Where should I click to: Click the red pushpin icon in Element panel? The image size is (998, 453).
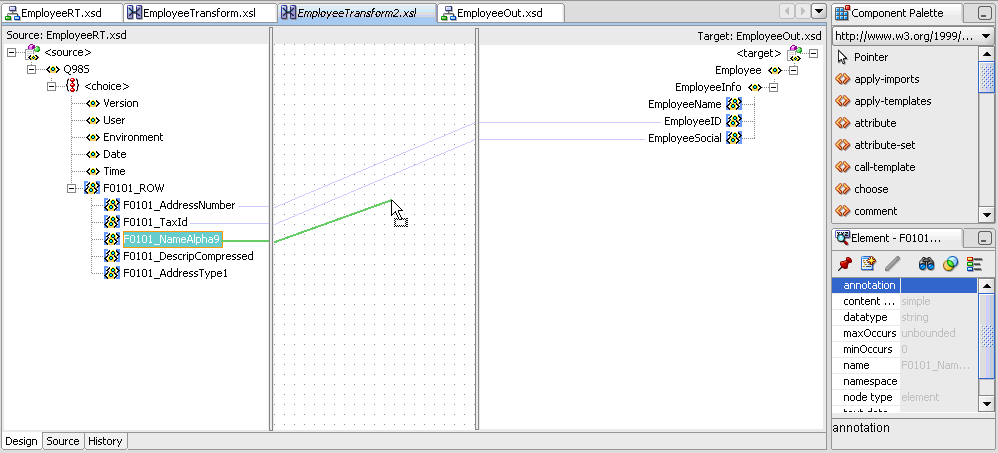point(845,263)
